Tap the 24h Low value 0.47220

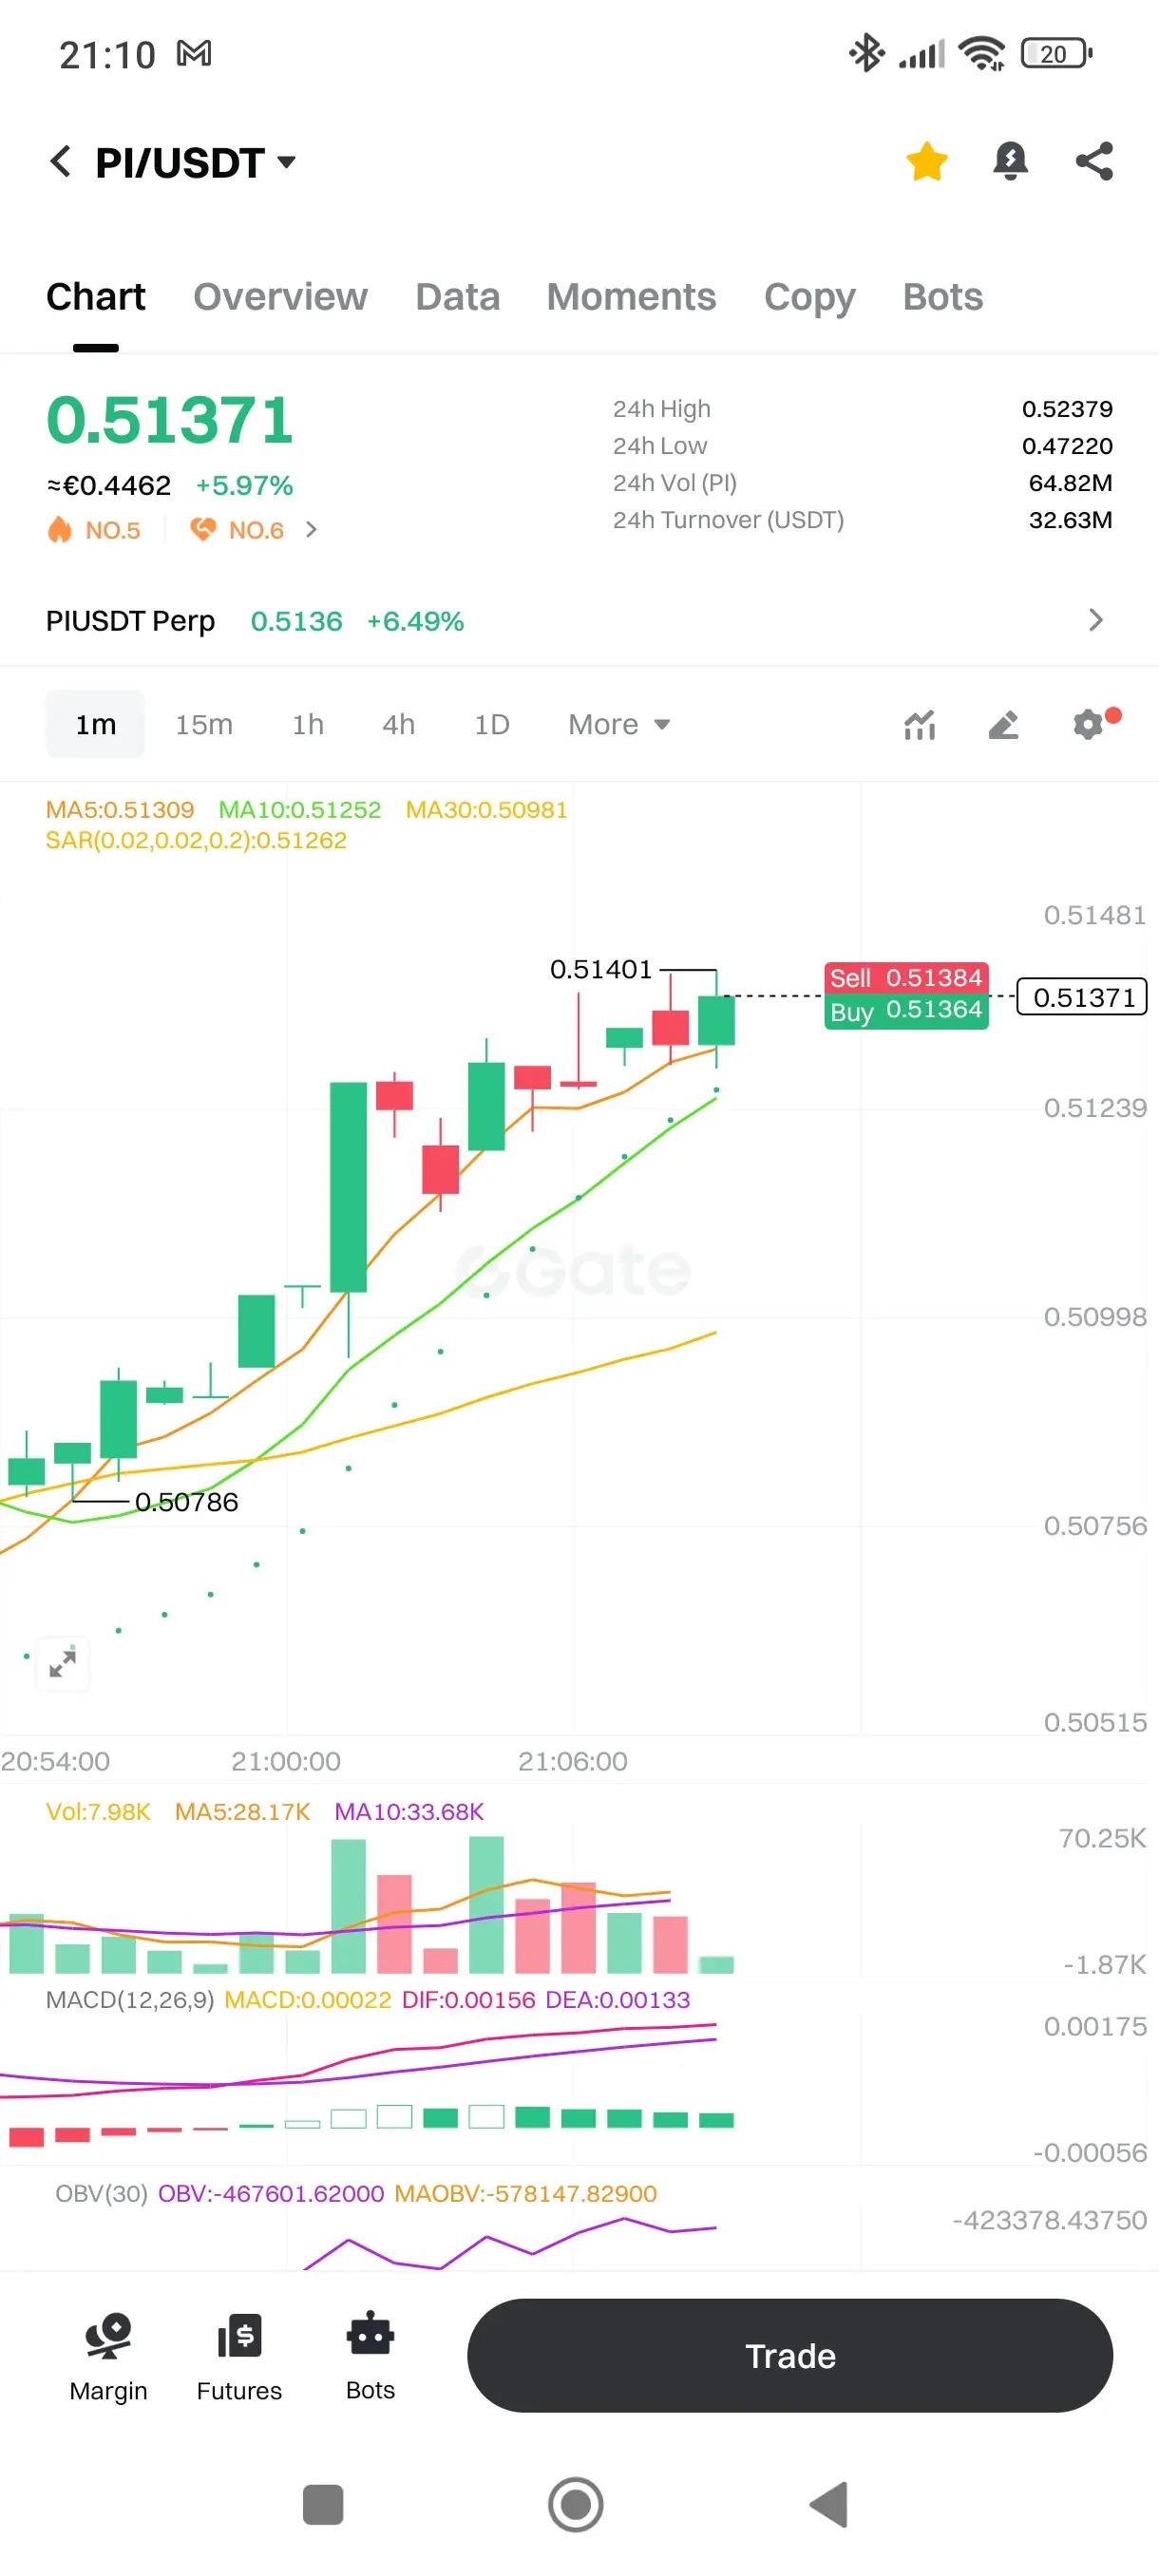pyautogui.click(x=1067, y=446)
